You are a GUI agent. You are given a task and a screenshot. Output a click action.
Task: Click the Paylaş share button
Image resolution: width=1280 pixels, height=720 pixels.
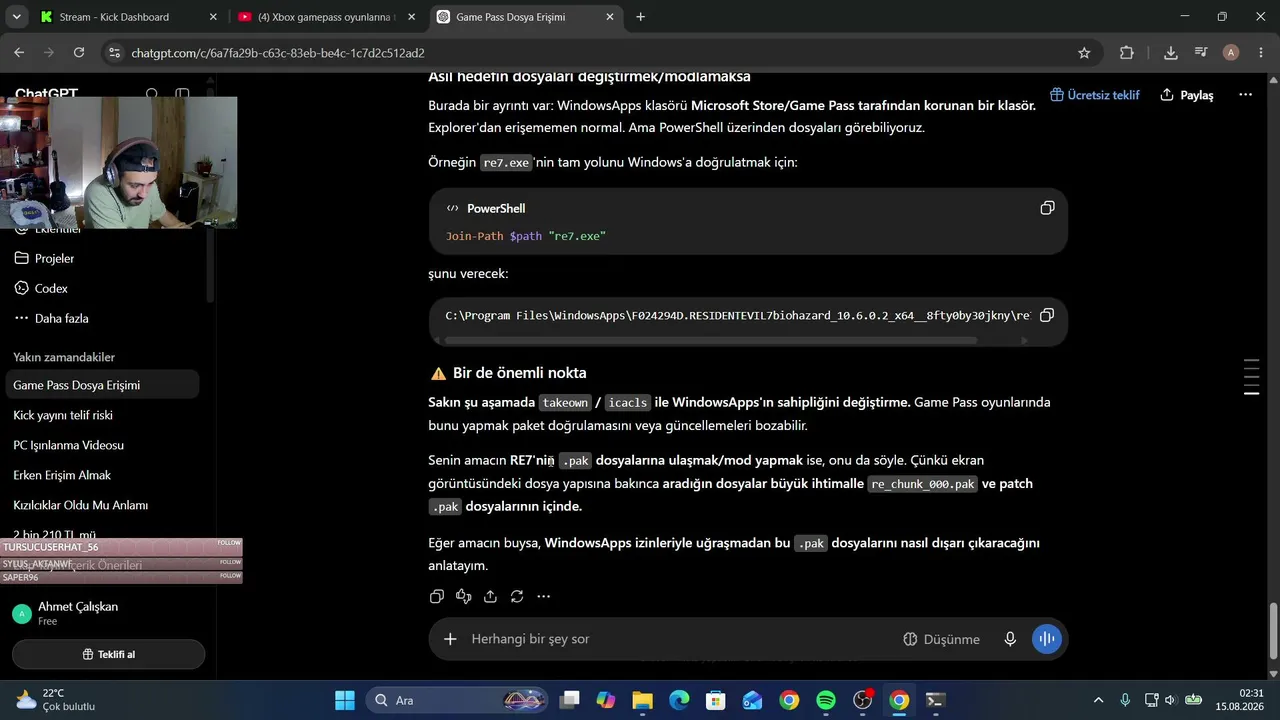1187,95
